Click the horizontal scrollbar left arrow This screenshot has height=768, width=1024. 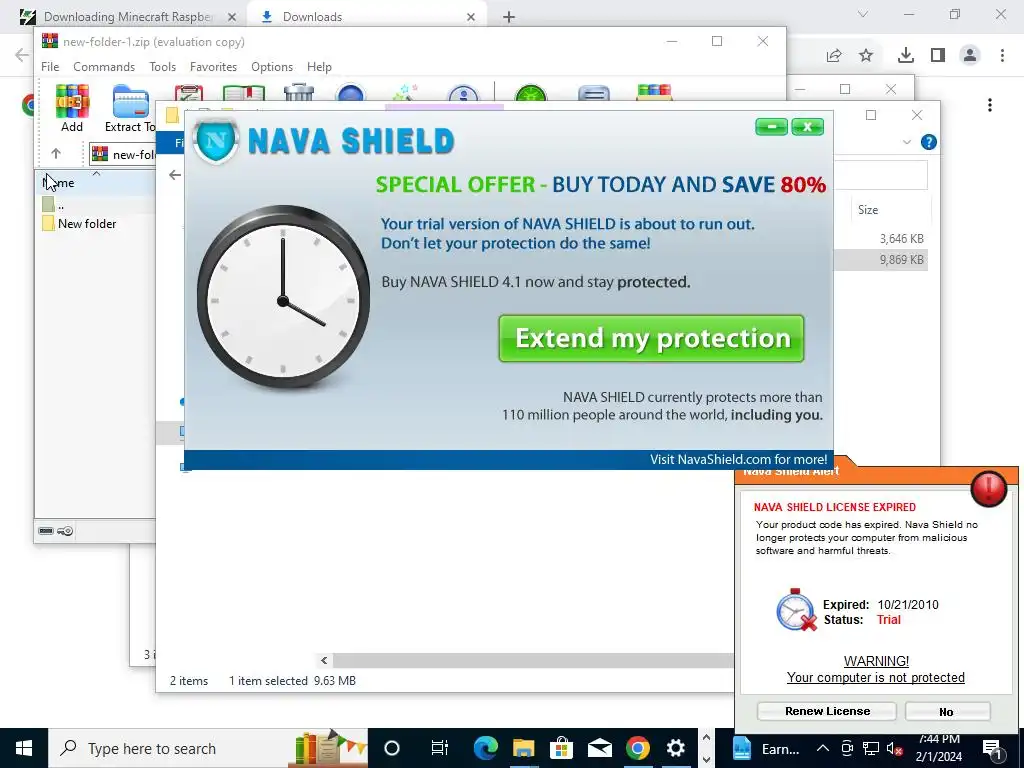(324, 661)
